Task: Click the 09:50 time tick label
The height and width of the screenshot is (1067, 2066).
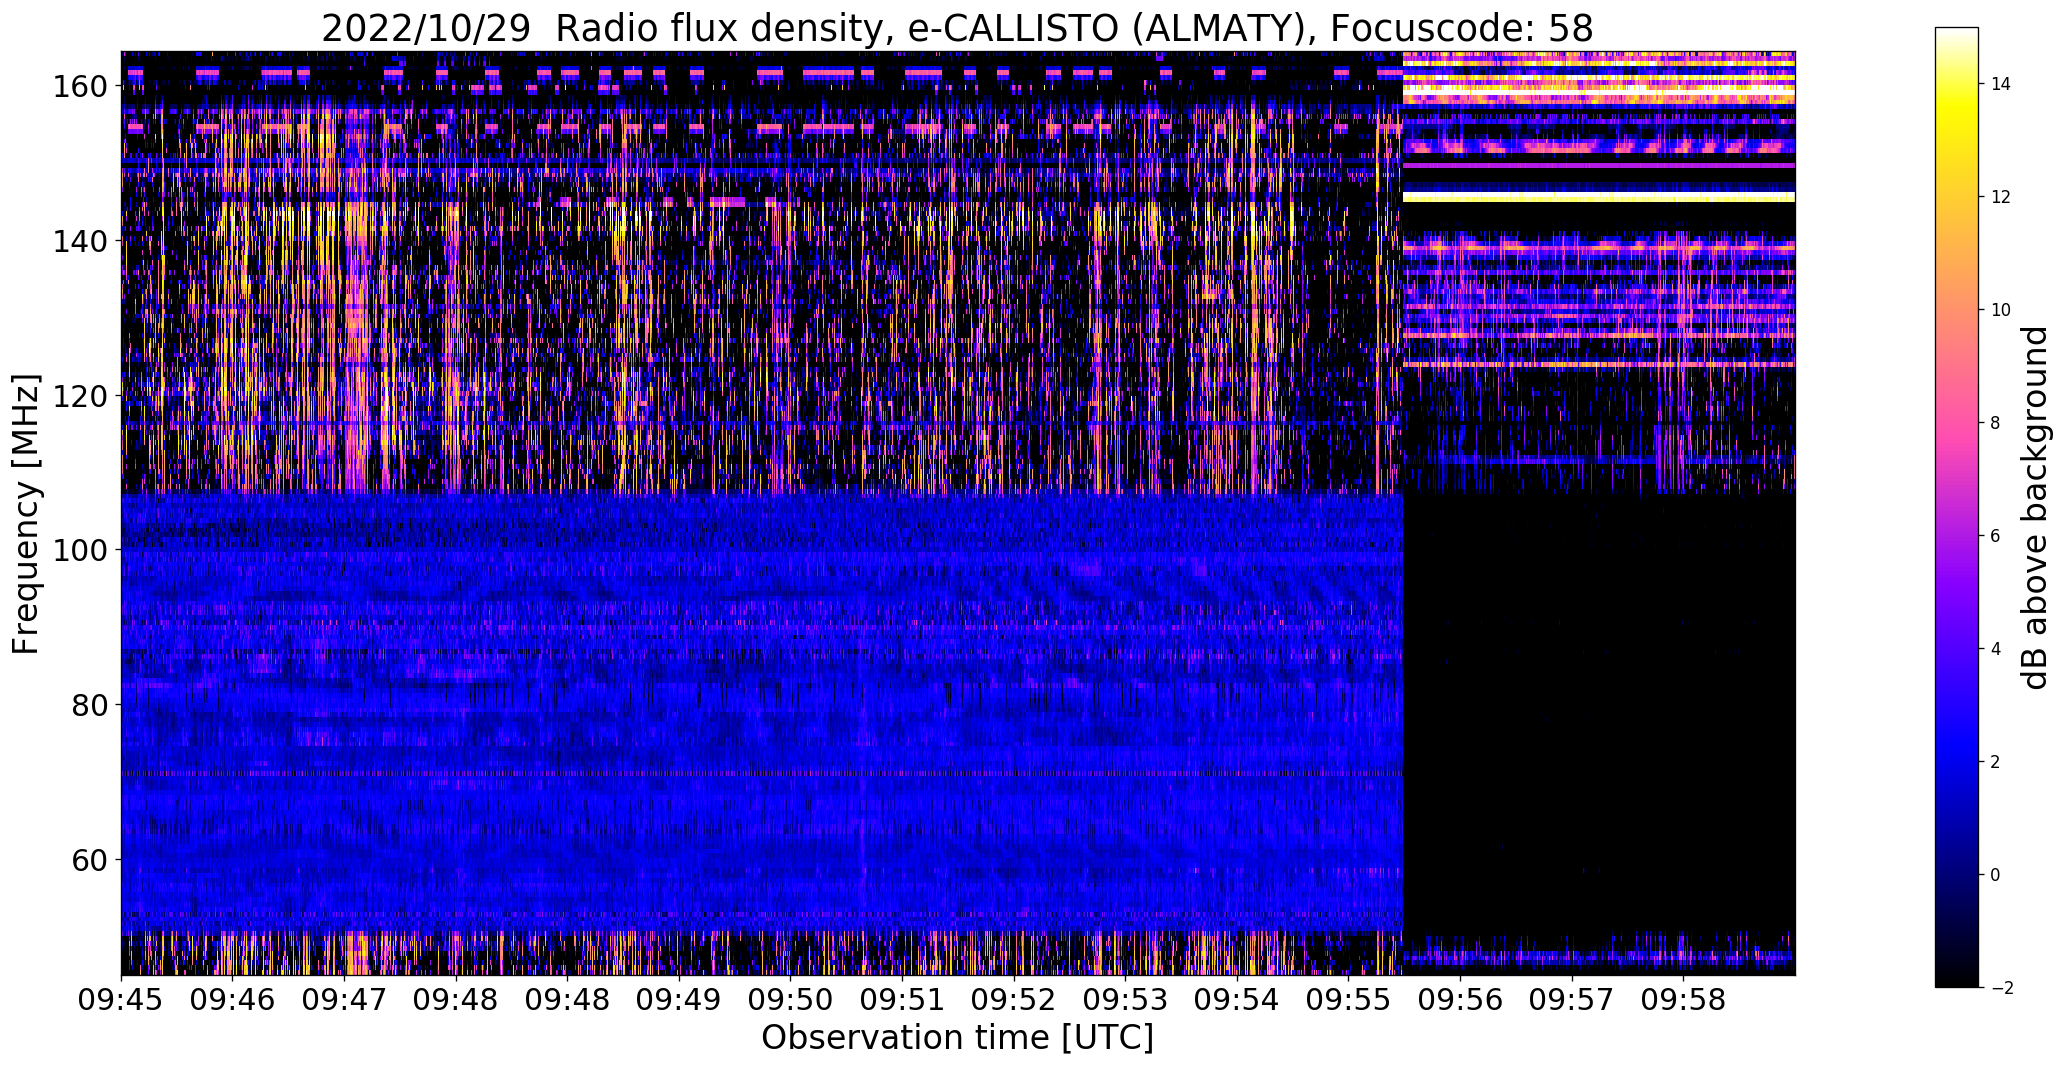Action: pos(791,999)
